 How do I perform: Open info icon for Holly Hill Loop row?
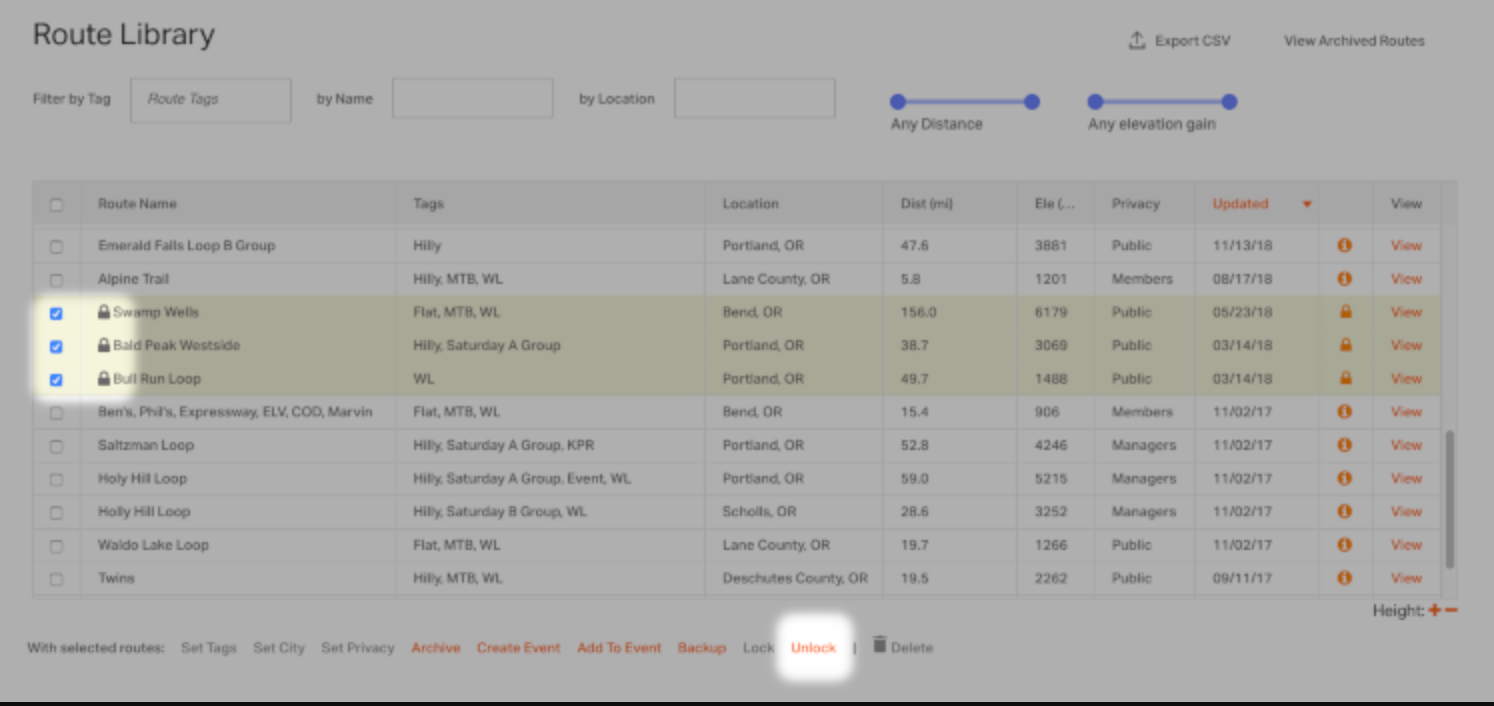pyautogui.click(x=1344, y=511)
